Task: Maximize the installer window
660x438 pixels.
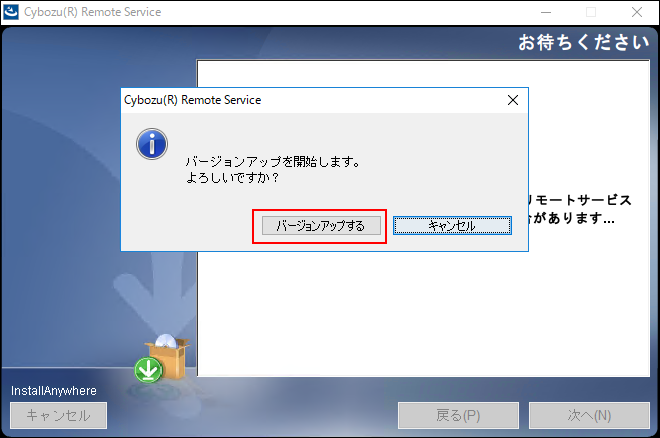Action: (x=591, y=12)
